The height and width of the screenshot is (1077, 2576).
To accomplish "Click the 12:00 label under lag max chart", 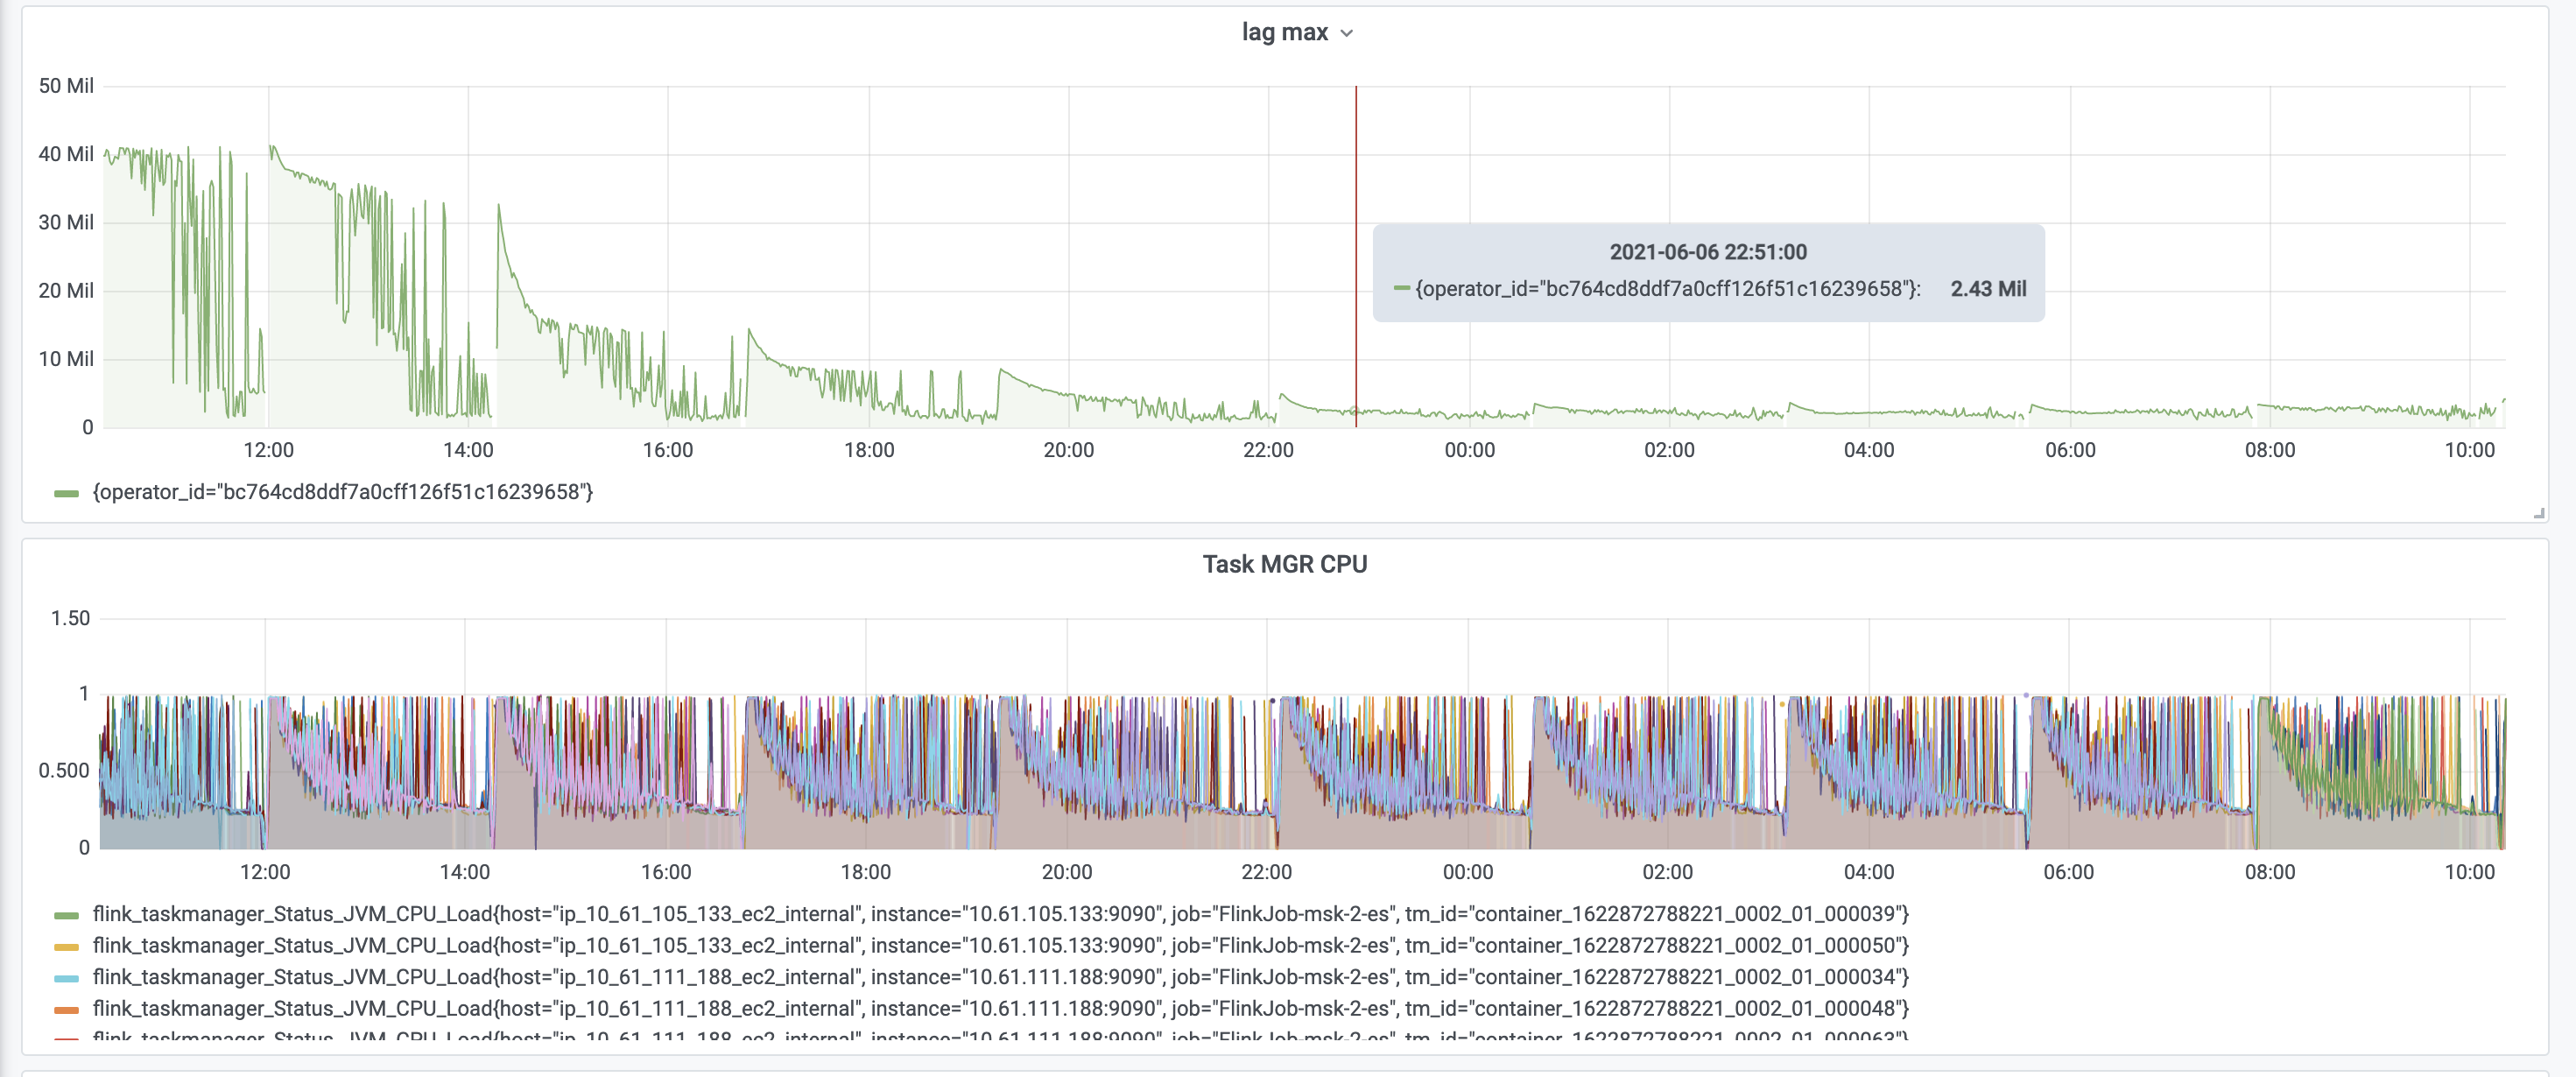I will point(268,450).
